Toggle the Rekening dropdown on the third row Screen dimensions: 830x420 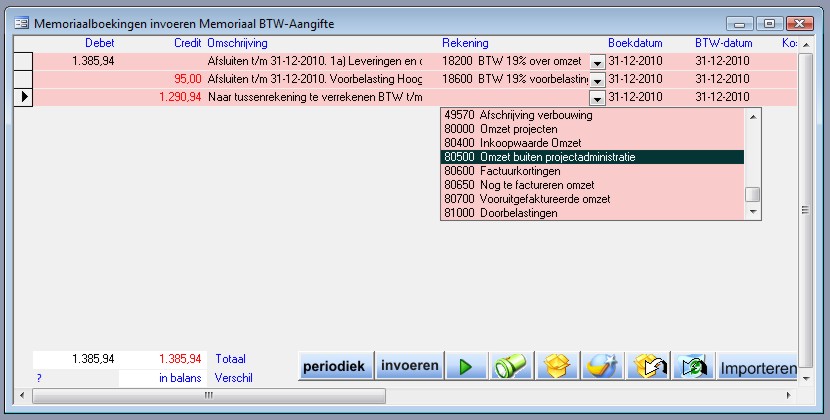coord(597,98)
